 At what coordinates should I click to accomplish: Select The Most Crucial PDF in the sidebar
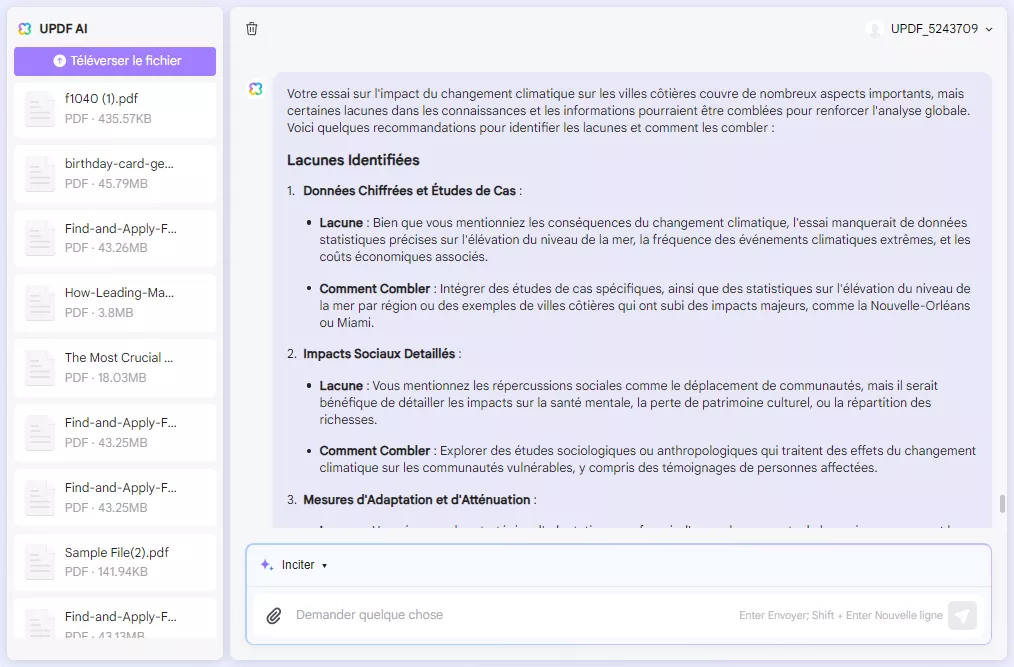pos(114,367)
